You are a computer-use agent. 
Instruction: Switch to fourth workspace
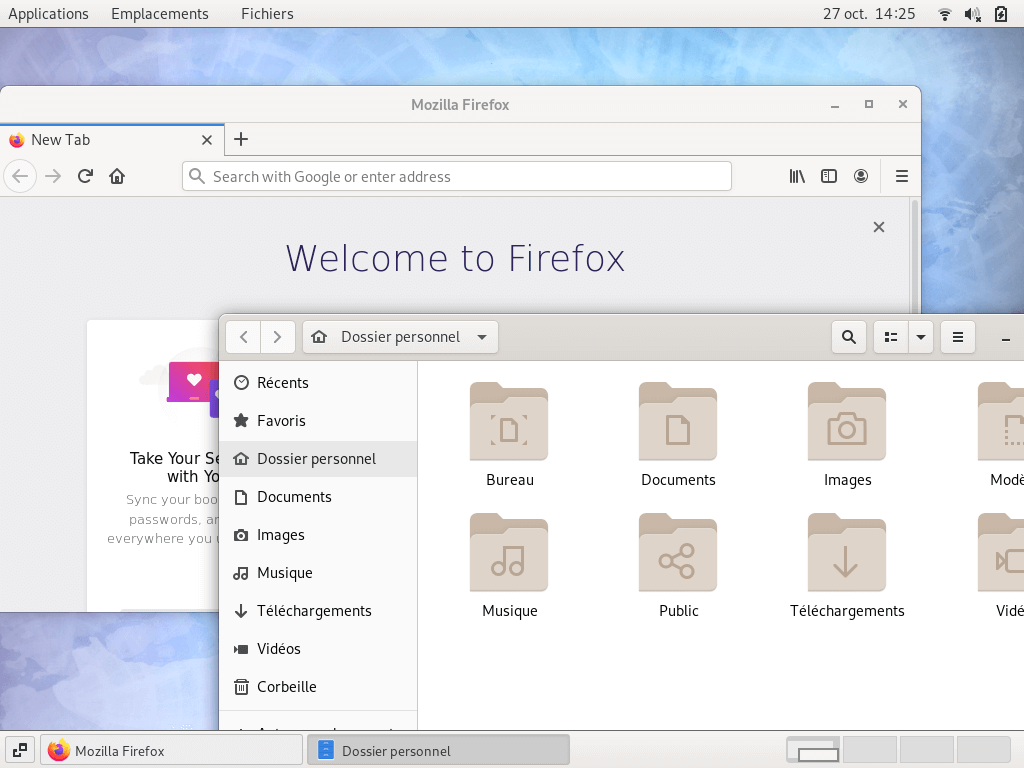983,750
